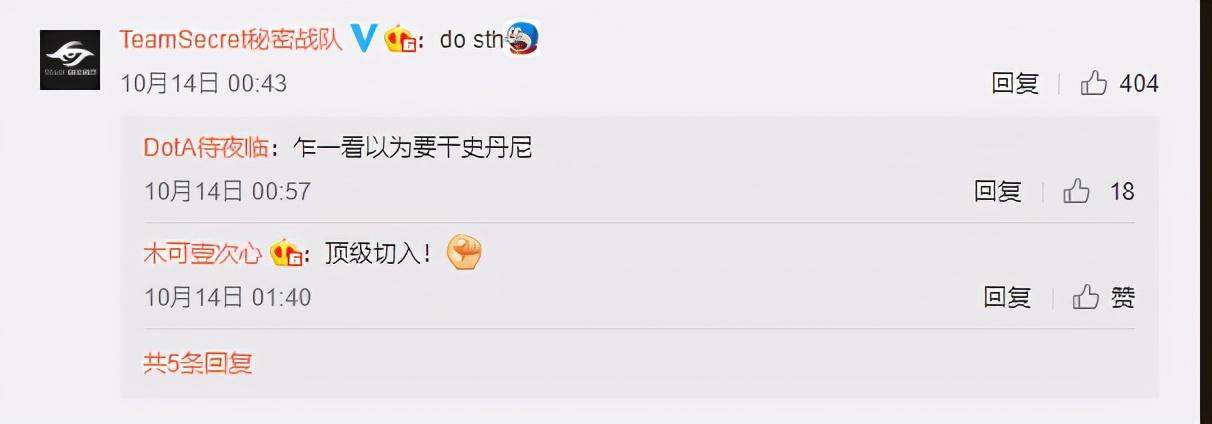
Task: Reply to the DotA待夜临 comment
Action: pyautogui.click(x=998, y=191)
